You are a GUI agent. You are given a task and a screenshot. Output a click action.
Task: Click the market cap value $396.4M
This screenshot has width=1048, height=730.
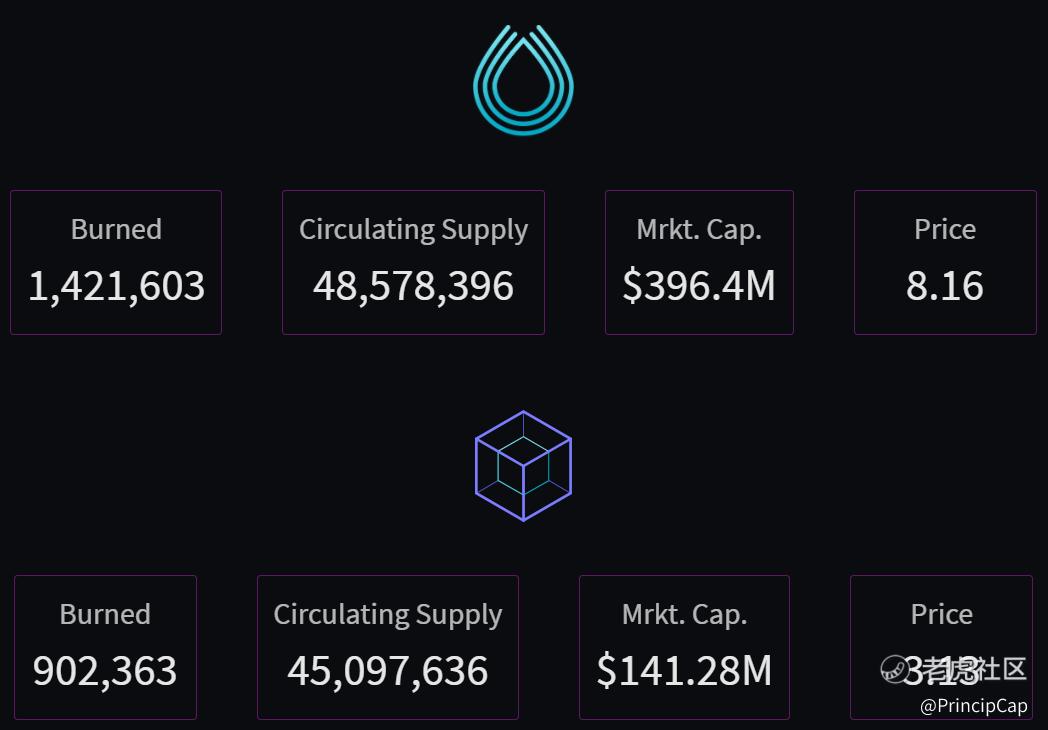699,286
